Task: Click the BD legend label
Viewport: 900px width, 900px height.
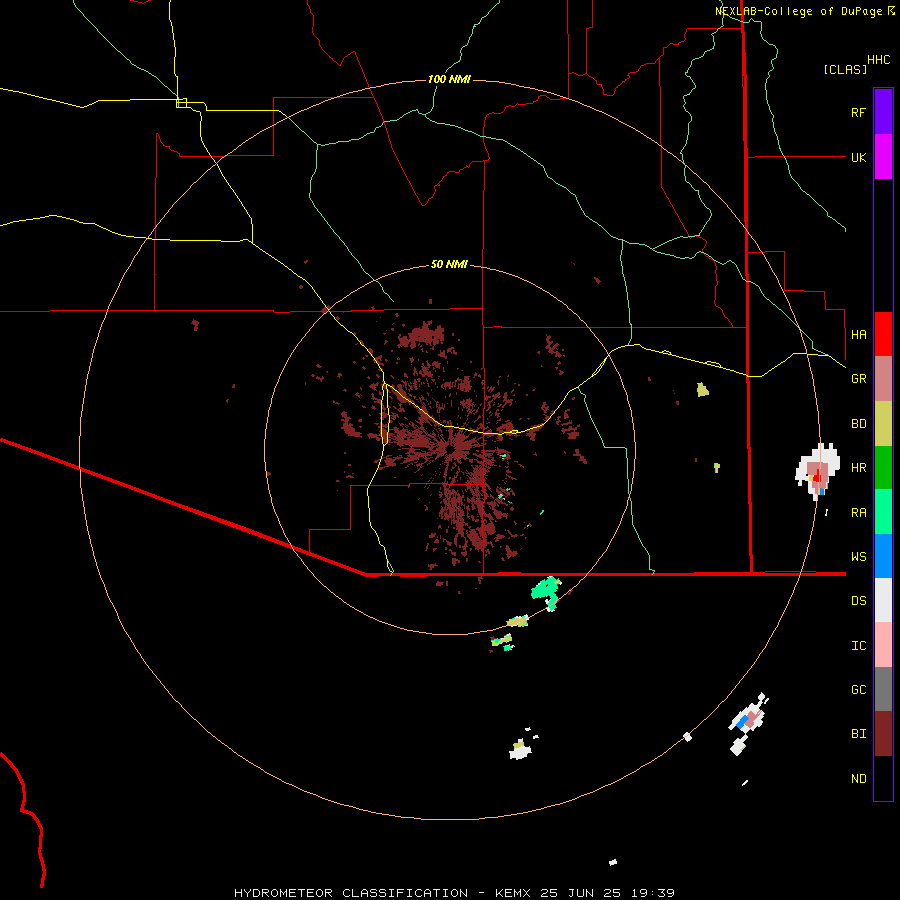Action: click(x=858, y=424)
